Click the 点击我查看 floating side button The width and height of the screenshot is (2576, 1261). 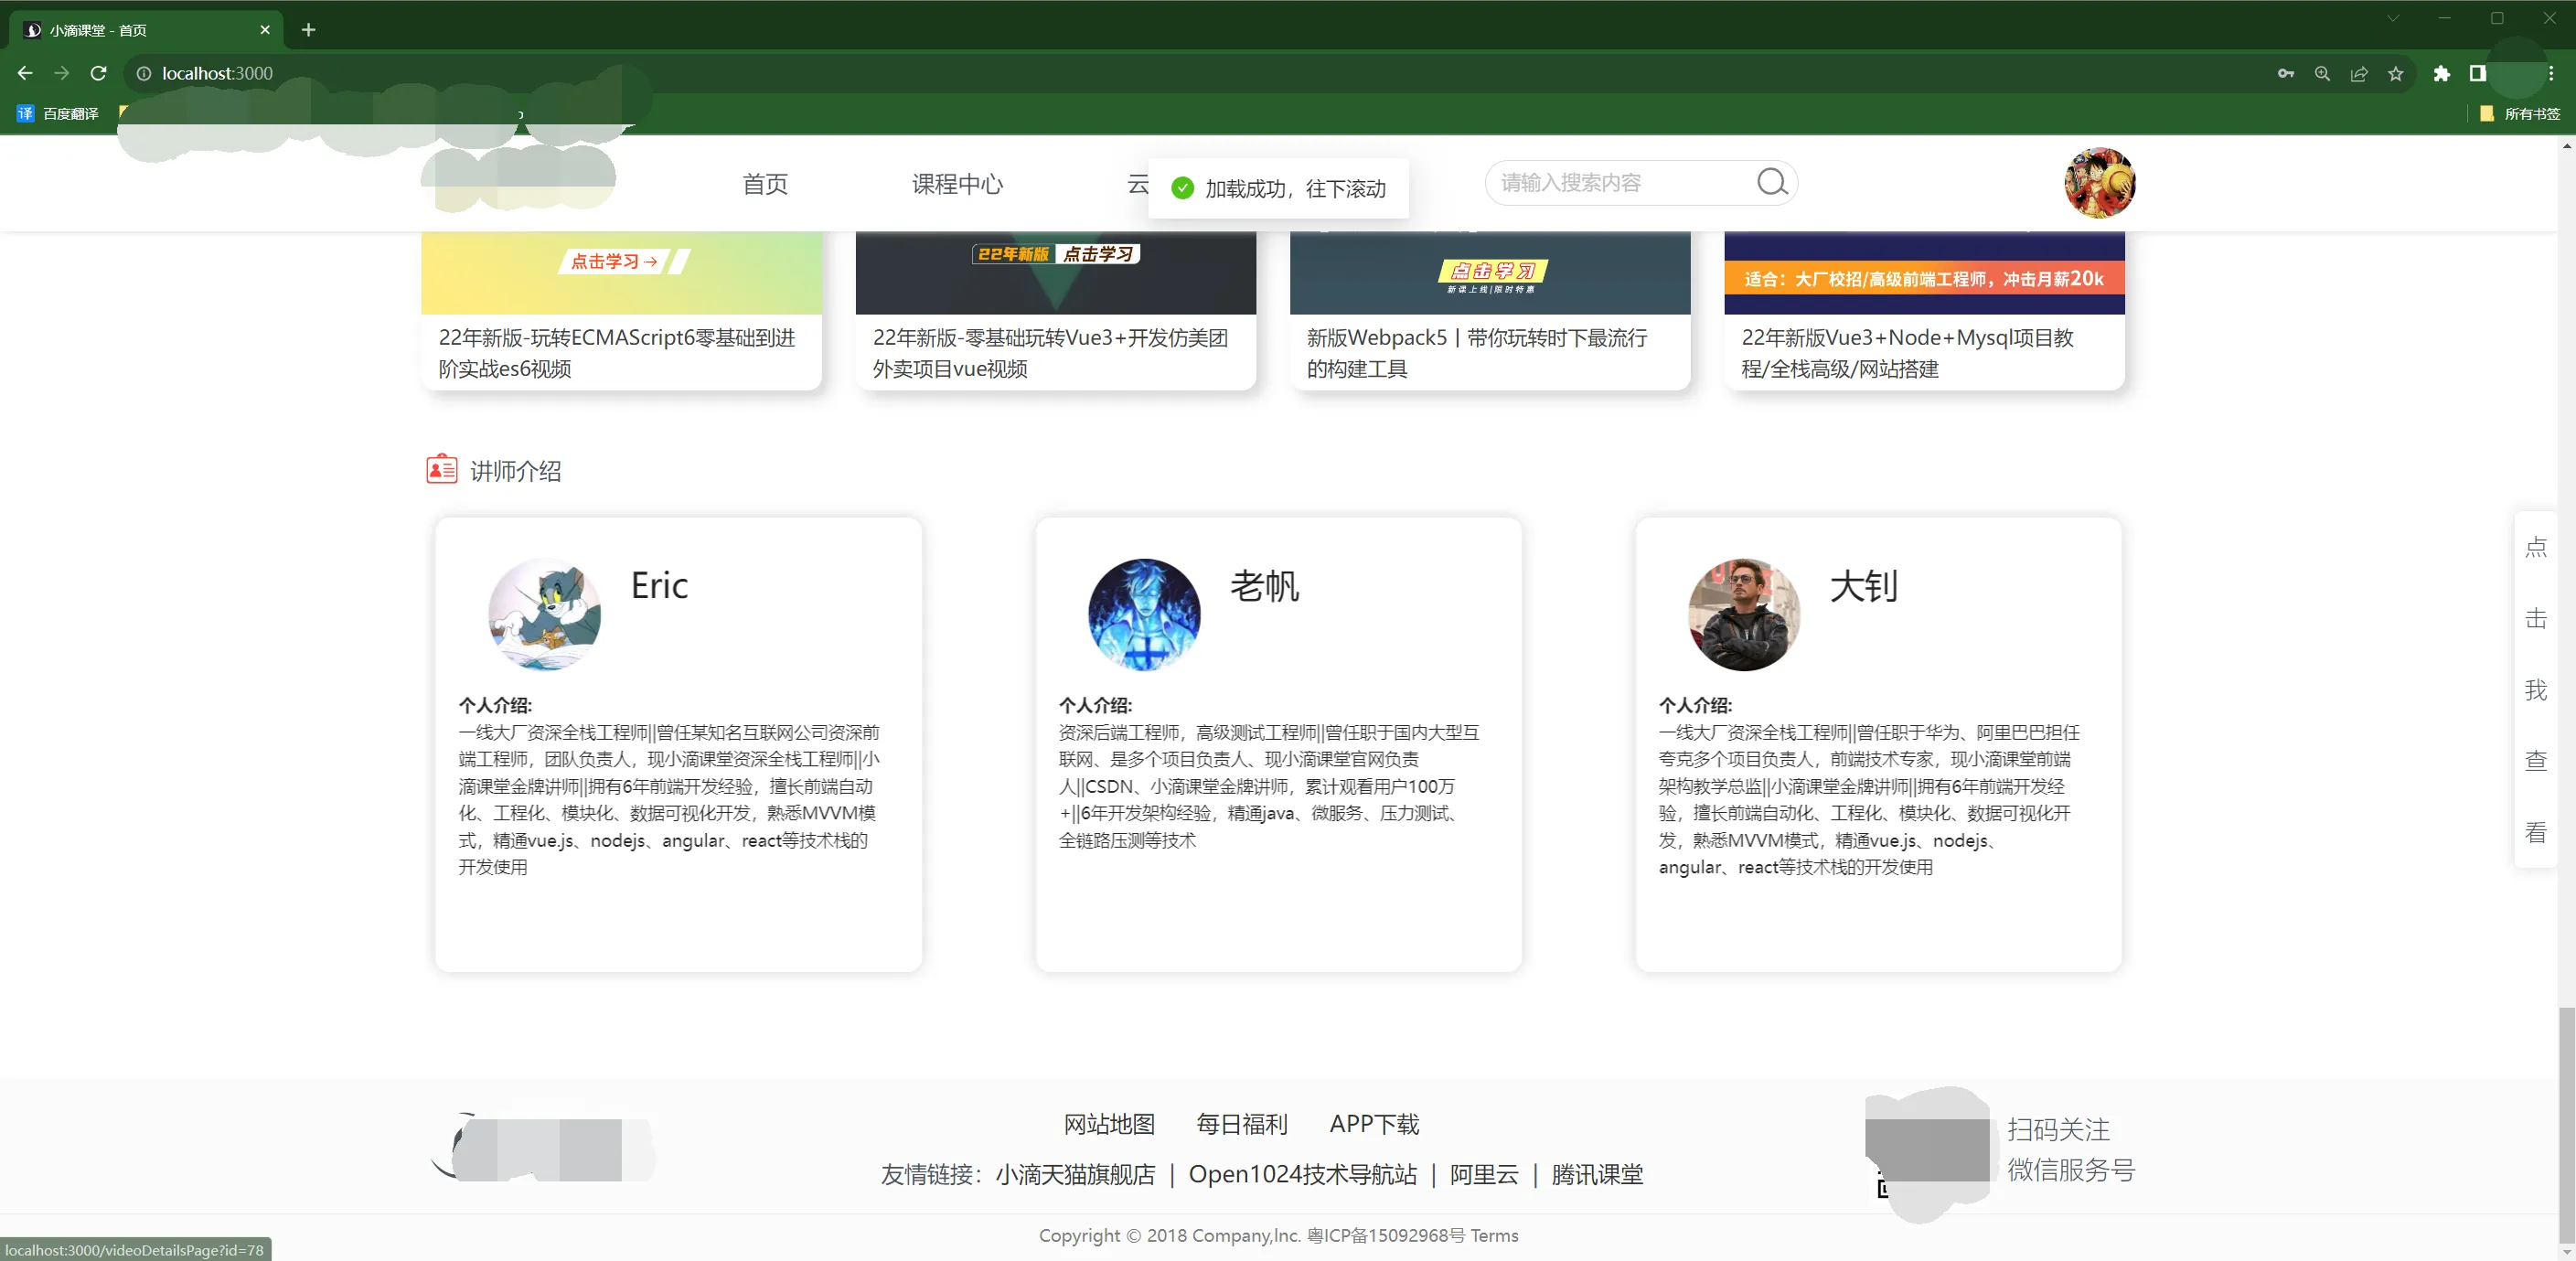point(2535,689)
